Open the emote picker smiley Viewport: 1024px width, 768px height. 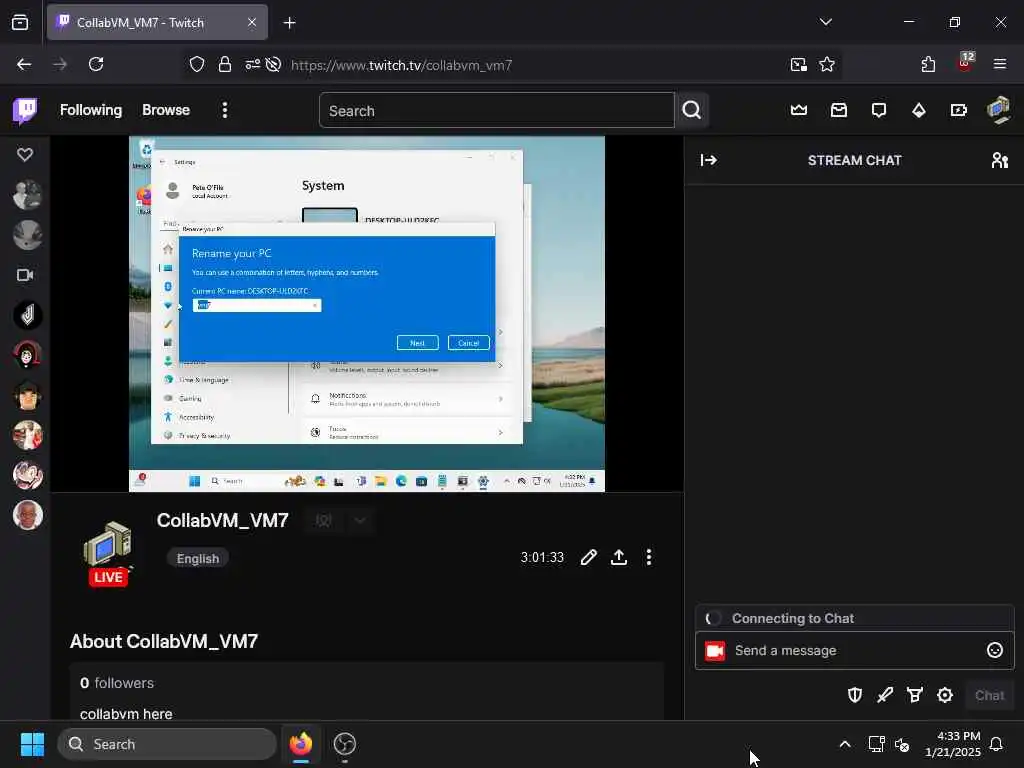[995, 650]
